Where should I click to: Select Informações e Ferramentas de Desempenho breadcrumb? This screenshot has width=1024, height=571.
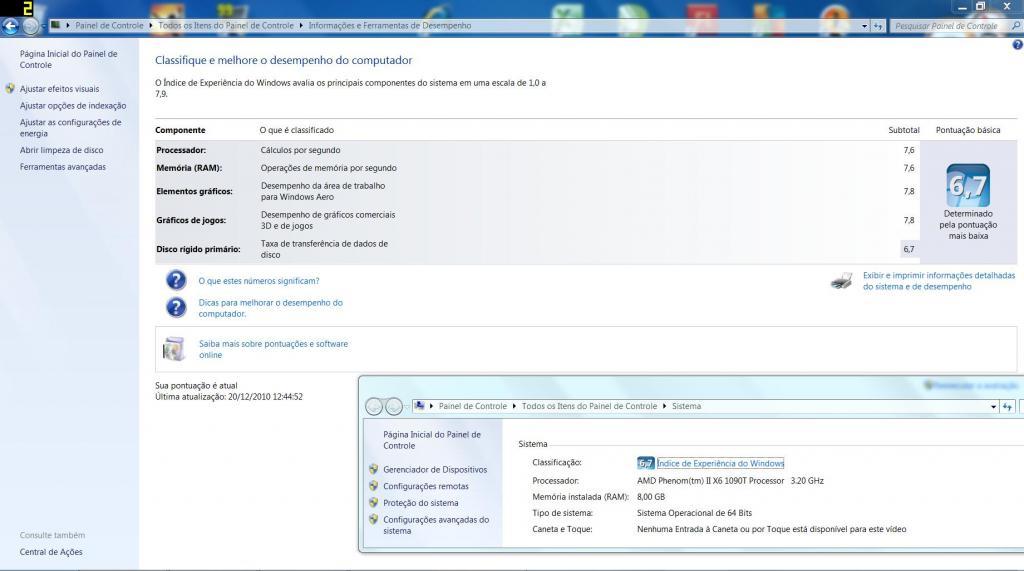point(389,25)
